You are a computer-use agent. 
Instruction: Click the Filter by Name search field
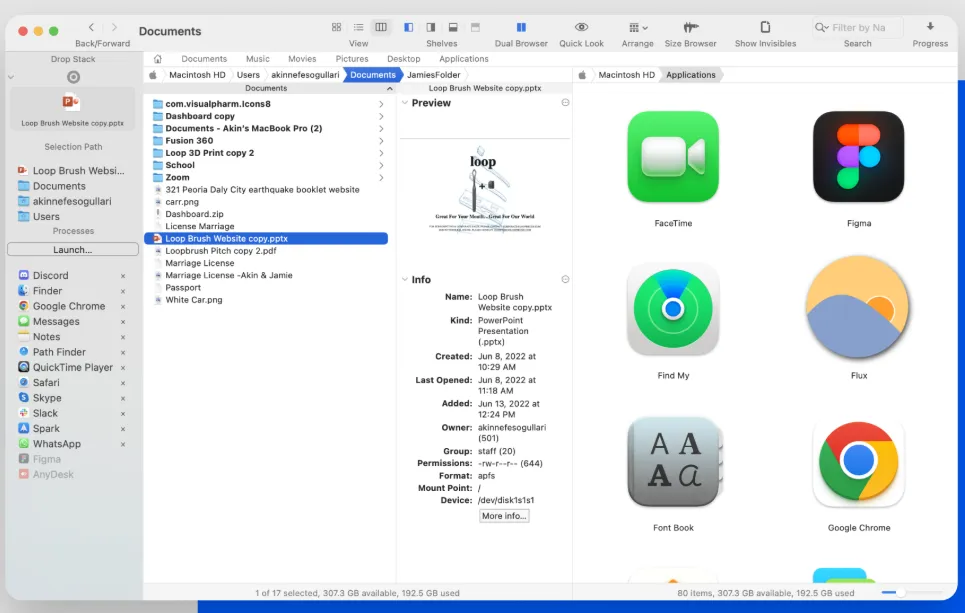858,28
